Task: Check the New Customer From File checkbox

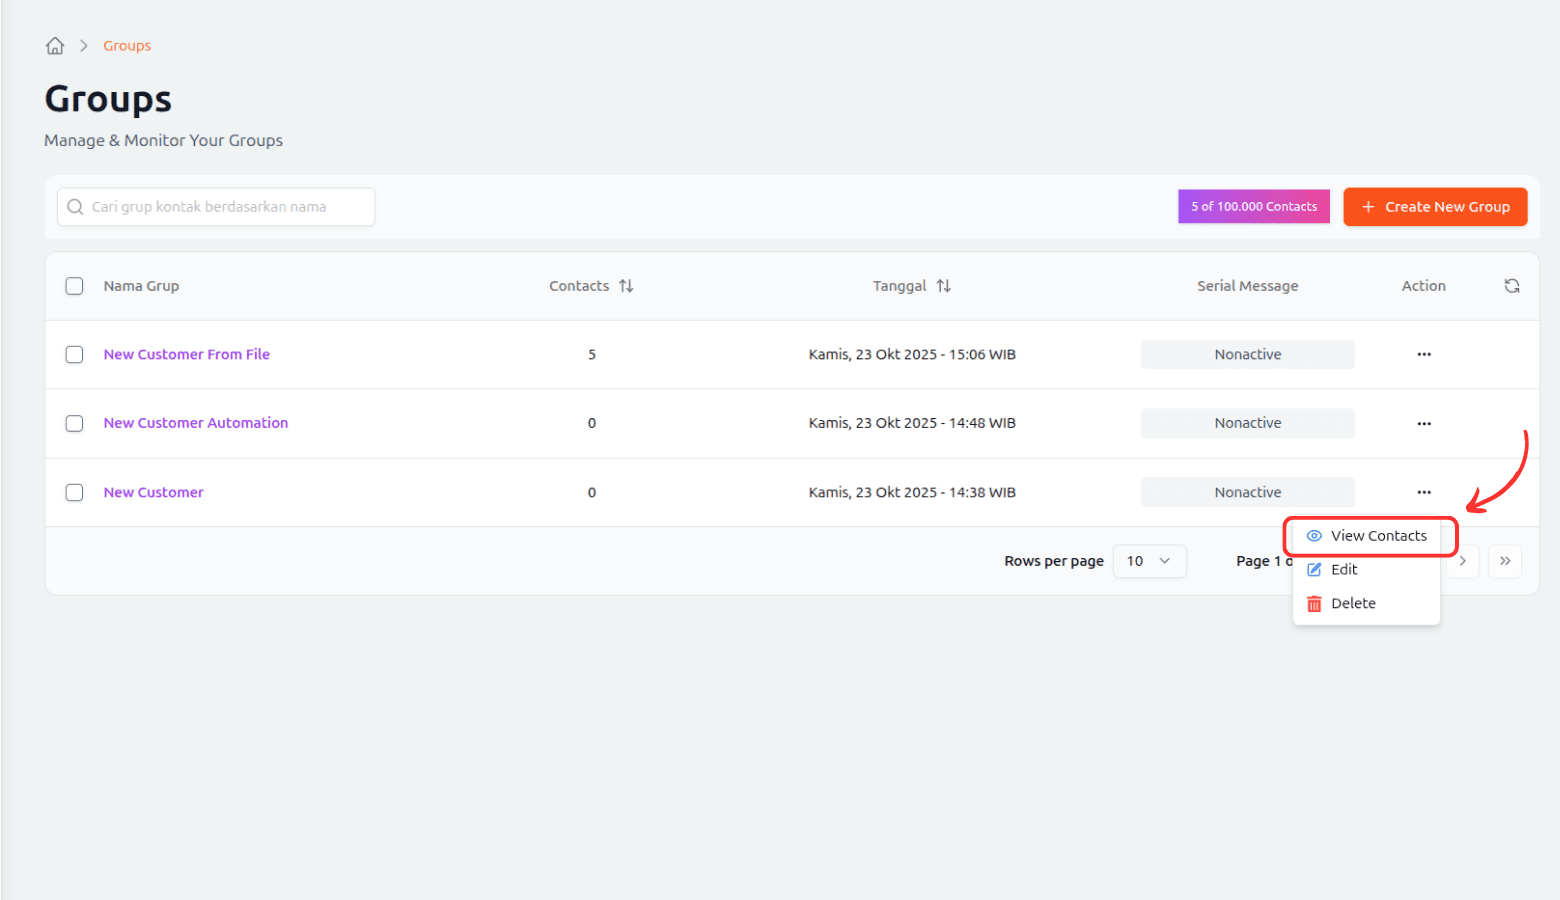Action: 74,355
